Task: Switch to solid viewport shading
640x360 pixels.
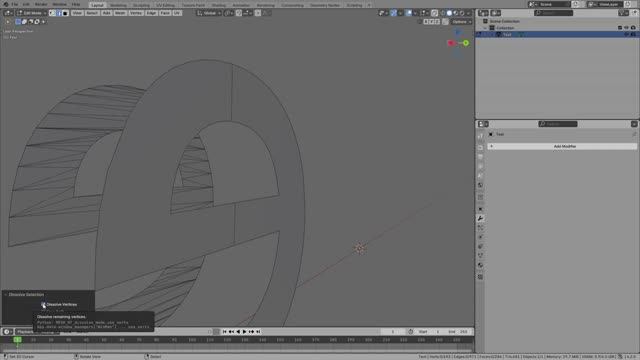Action: coord(449,13)
